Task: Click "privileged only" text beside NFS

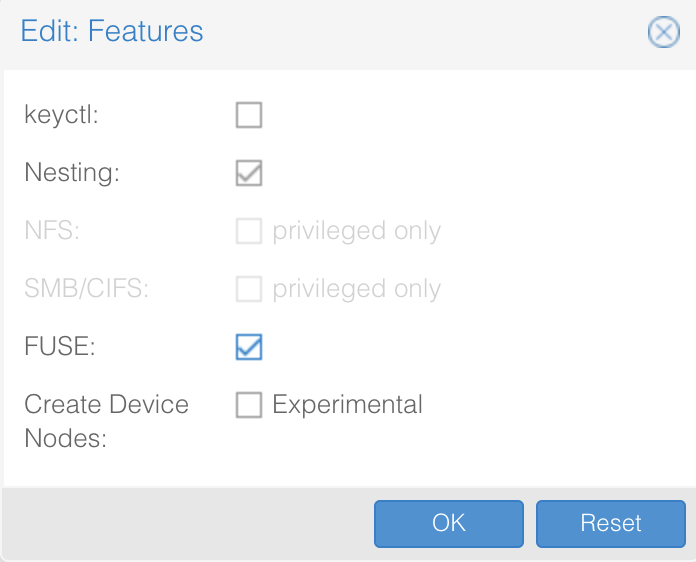Action: pos(356,231)
